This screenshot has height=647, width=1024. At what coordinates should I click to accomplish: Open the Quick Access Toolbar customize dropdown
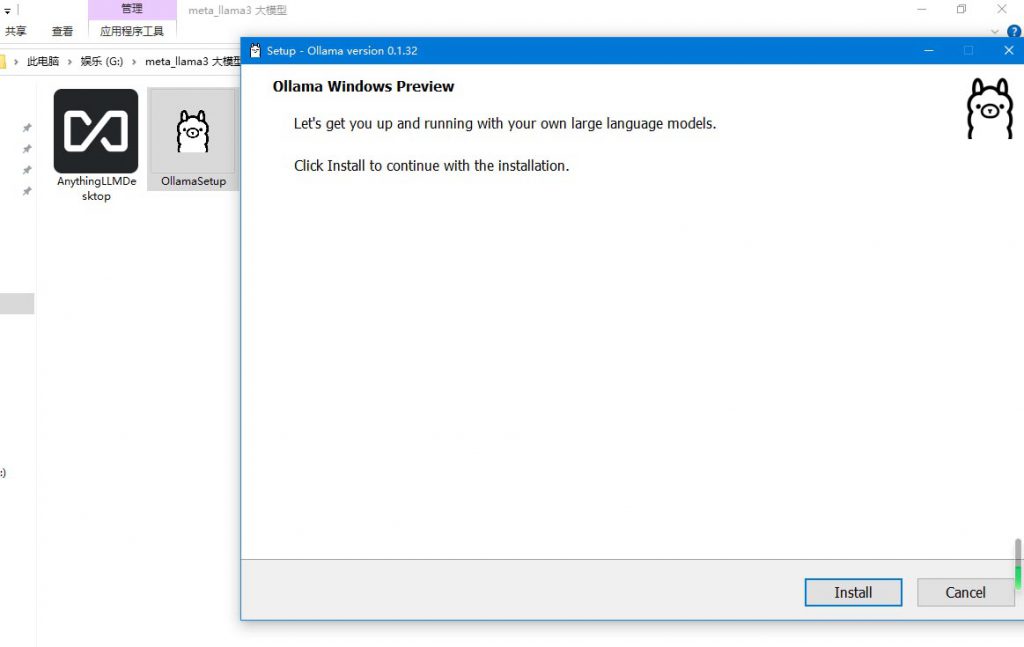tap(7, 11)
